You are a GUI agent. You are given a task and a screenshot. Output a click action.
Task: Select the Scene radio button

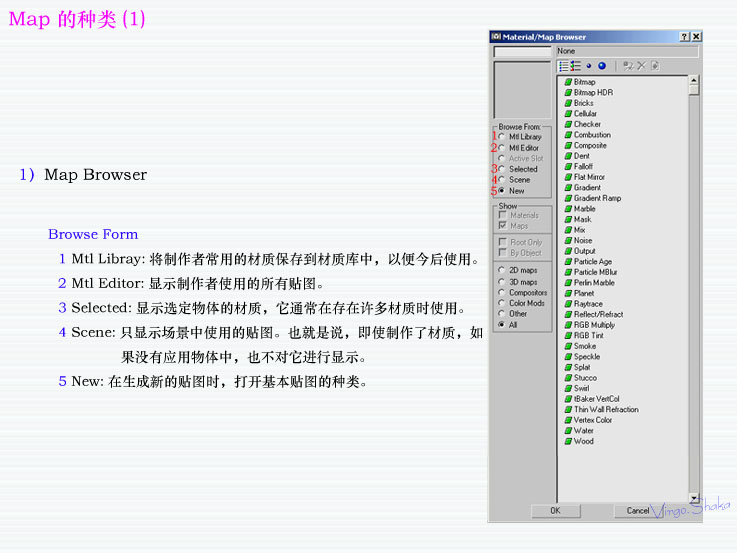click(x=502, y=180)
